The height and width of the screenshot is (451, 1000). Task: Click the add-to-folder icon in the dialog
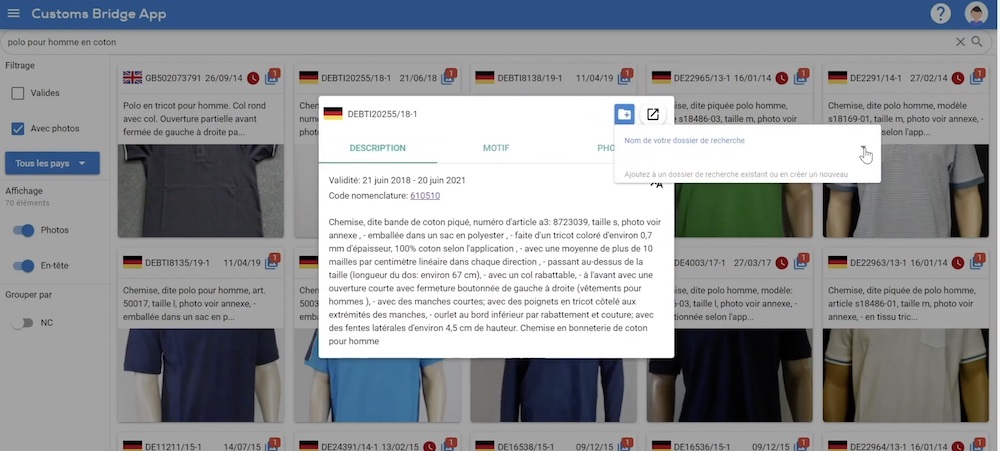624,114
